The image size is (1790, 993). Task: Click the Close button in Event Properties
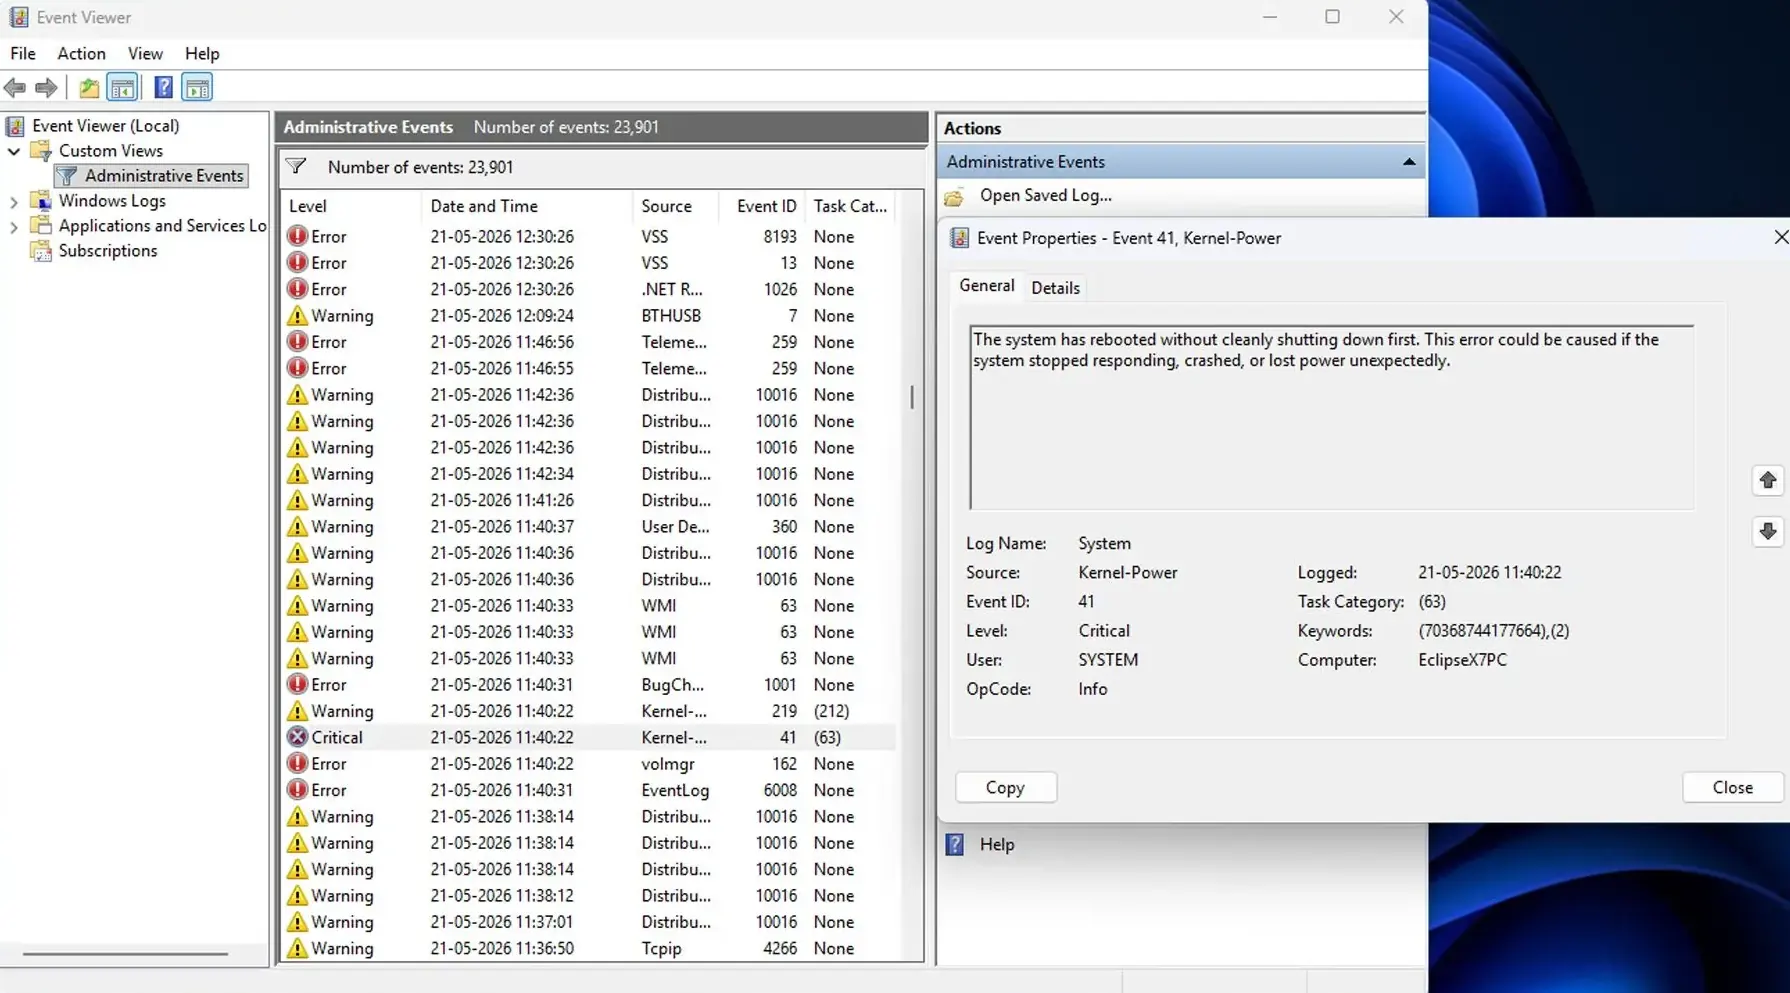click(1732, 788)
